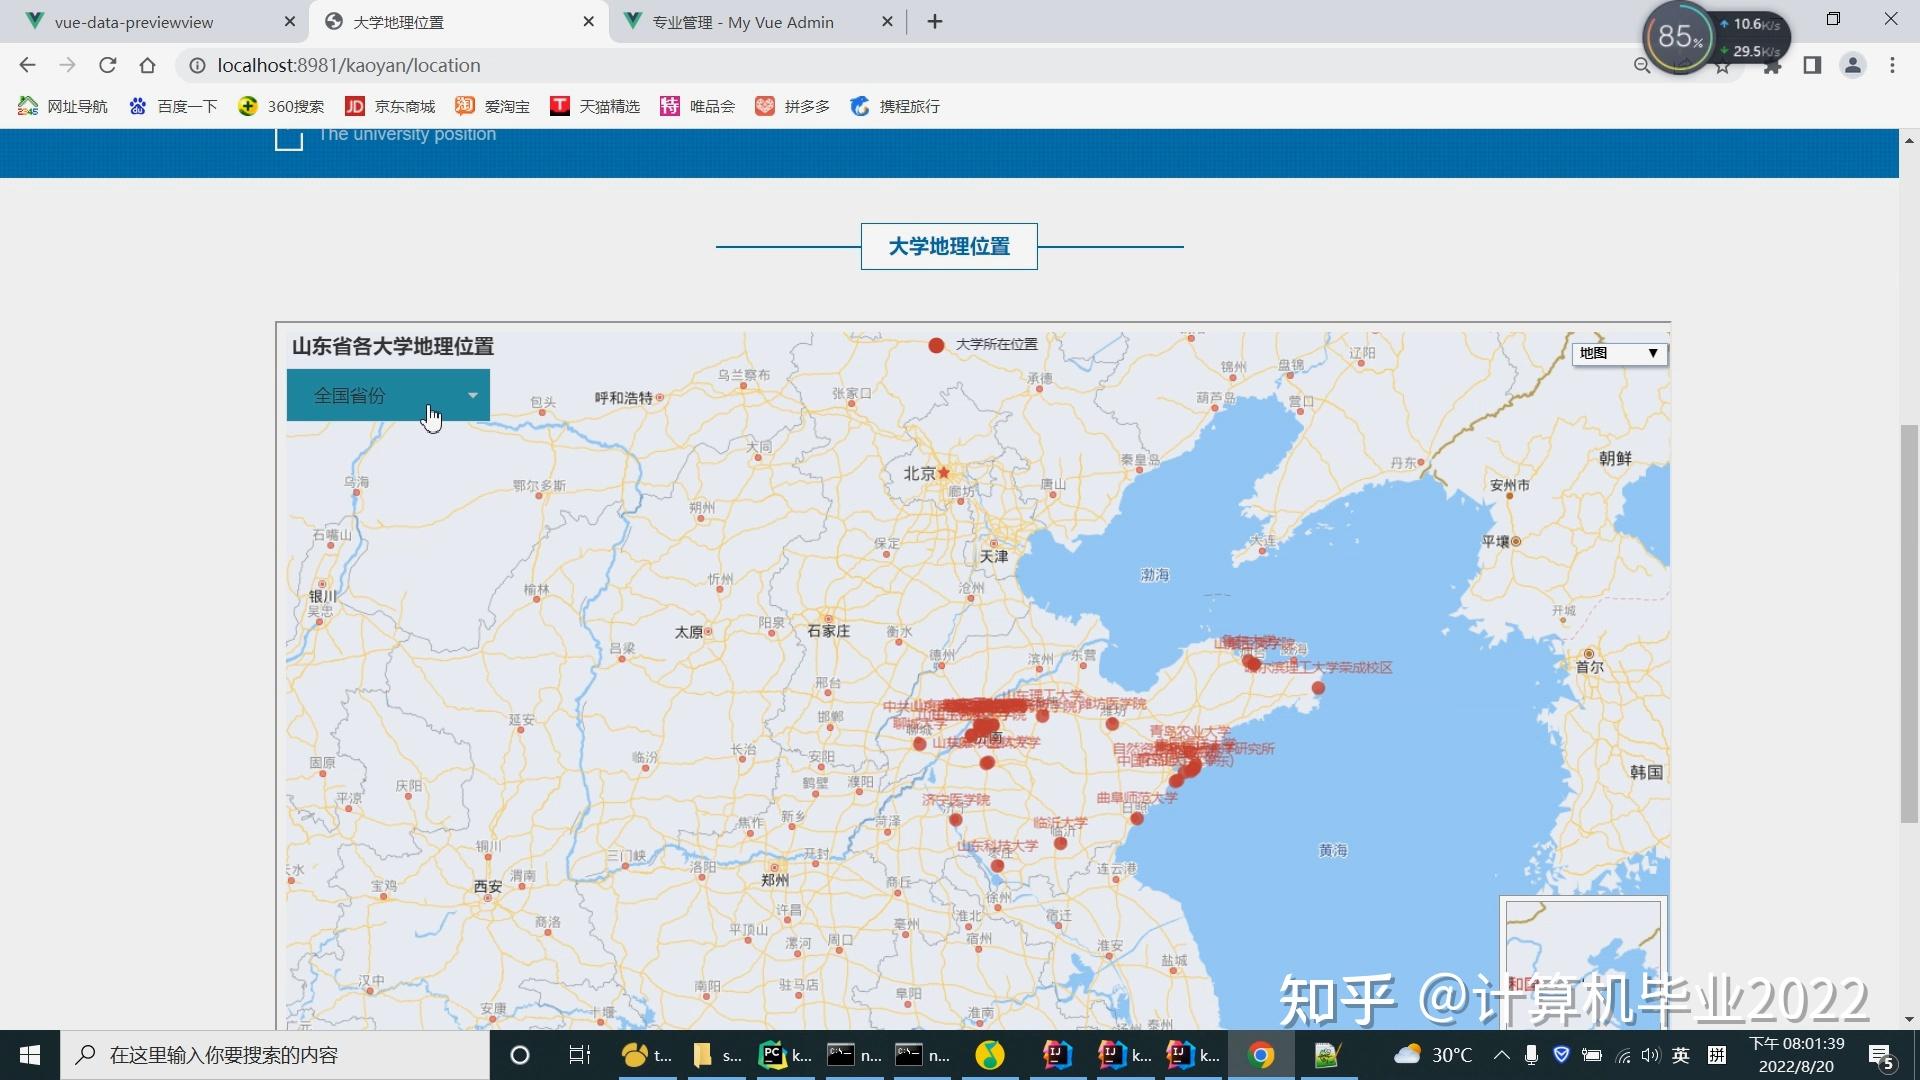
Task: Open the 京东商城 bookmark
Action: tap(390, 106)
